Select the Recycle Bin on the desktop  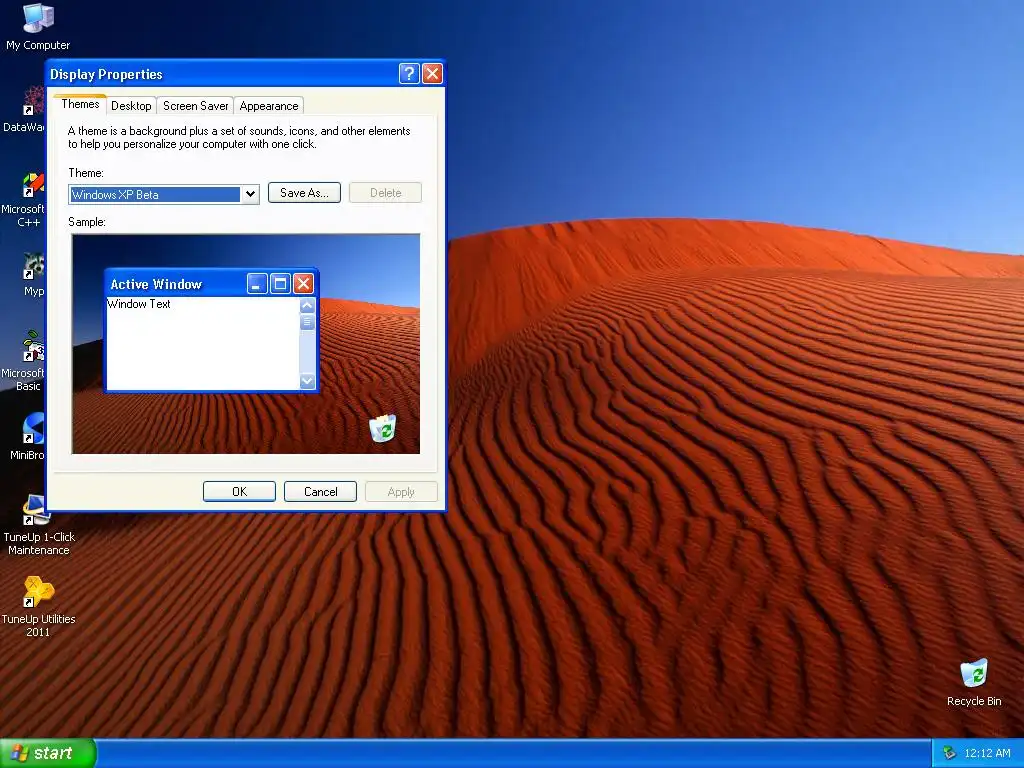pyautogui.click(x=974, y=682)
